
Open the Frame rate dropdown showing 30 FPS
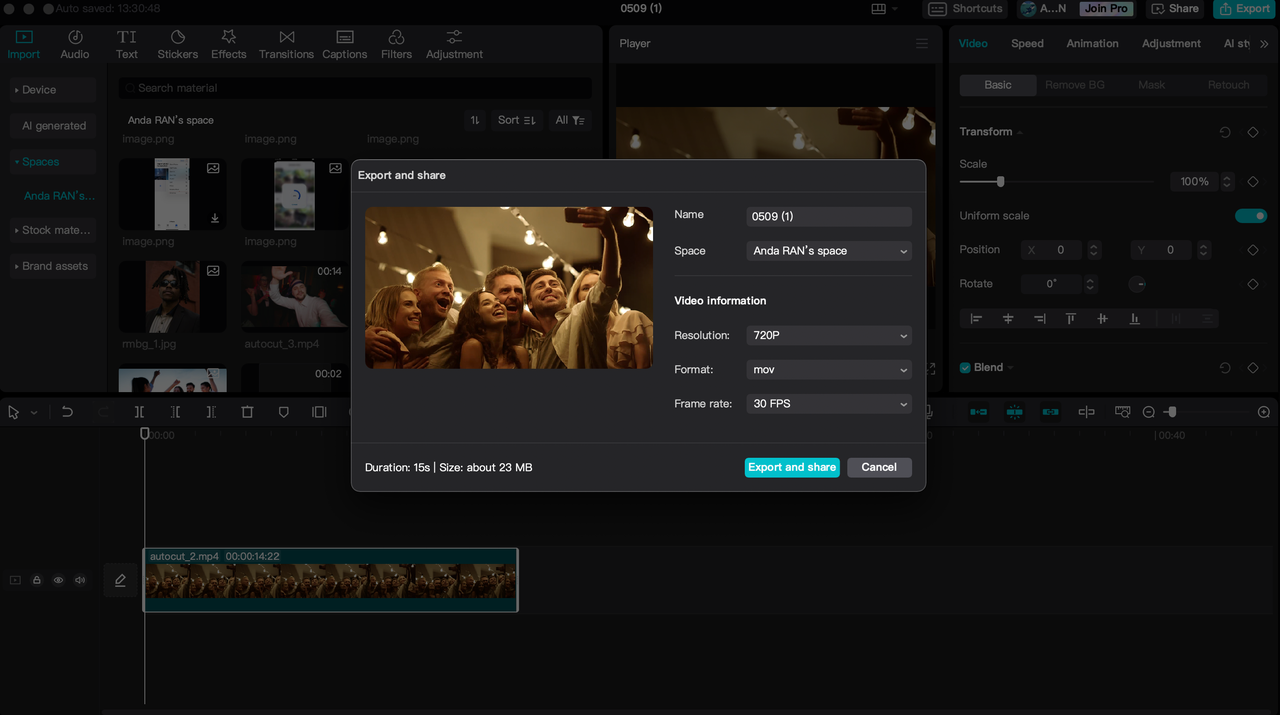829,404
